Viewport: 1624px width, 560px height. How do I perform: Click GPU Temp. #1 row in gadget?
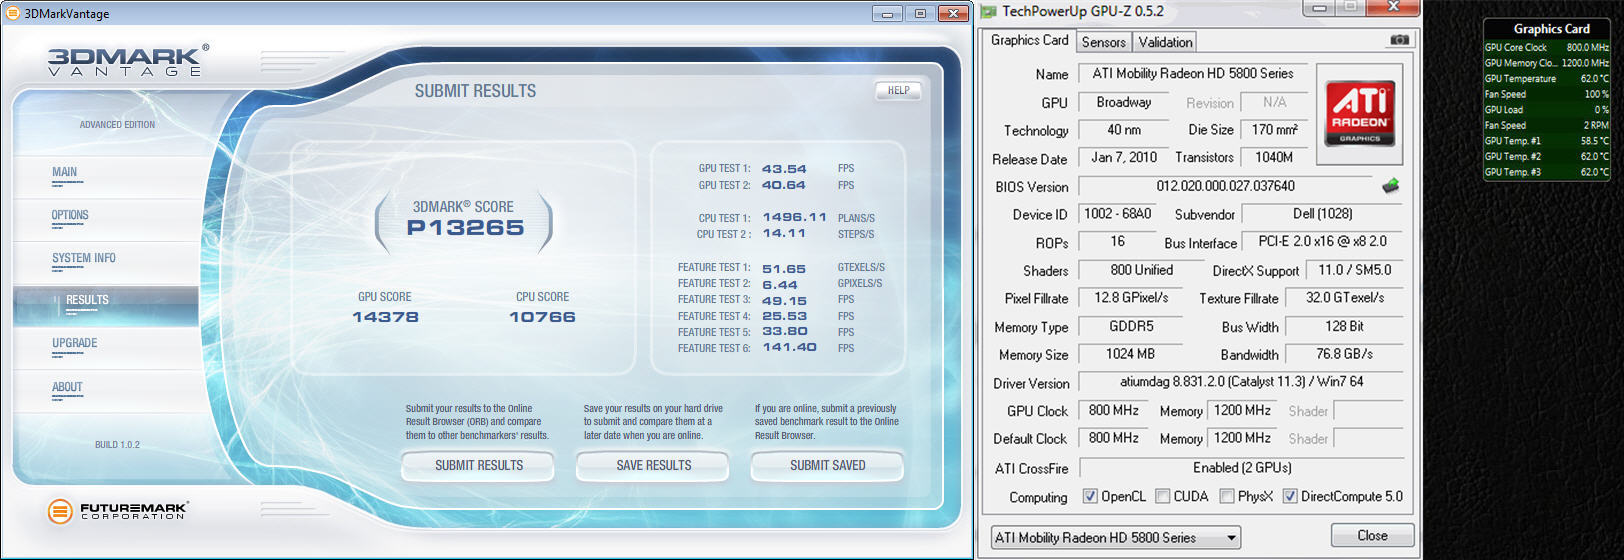pyautogui.click(x=1546, y=141)
